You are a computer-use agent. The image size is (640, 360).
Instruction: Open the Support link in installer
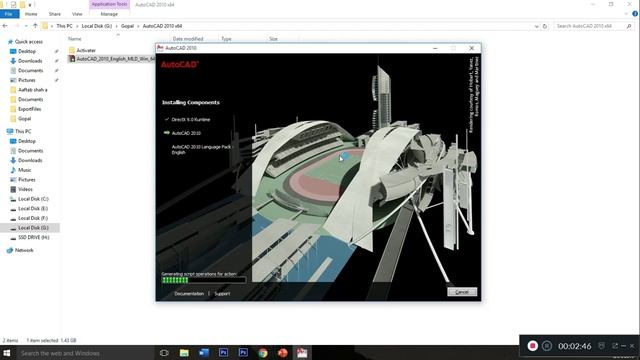pyautogui.click(x=222, y=293)
